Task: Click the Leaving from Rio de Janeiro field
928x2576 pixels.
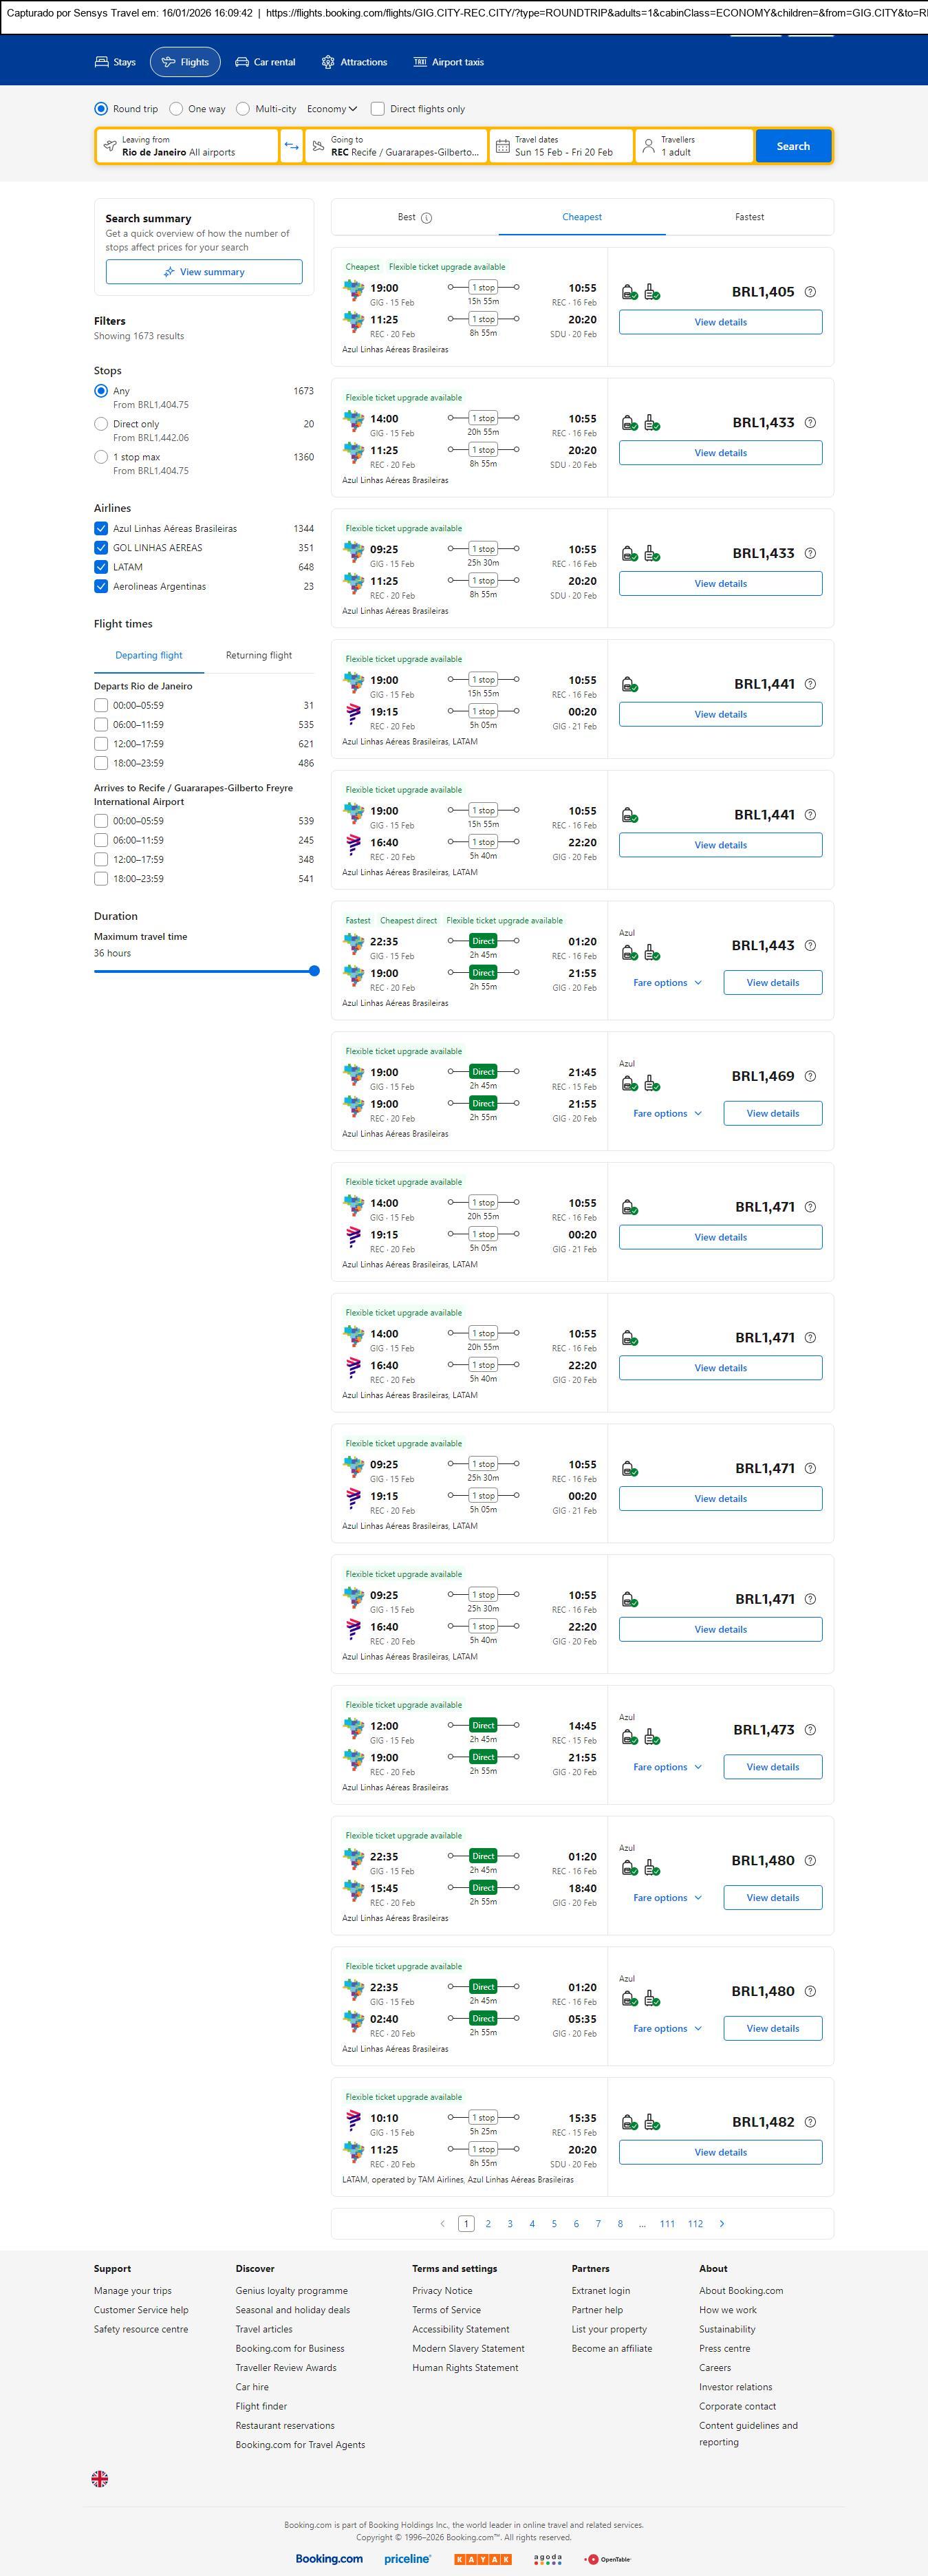Action: [187, 146]
